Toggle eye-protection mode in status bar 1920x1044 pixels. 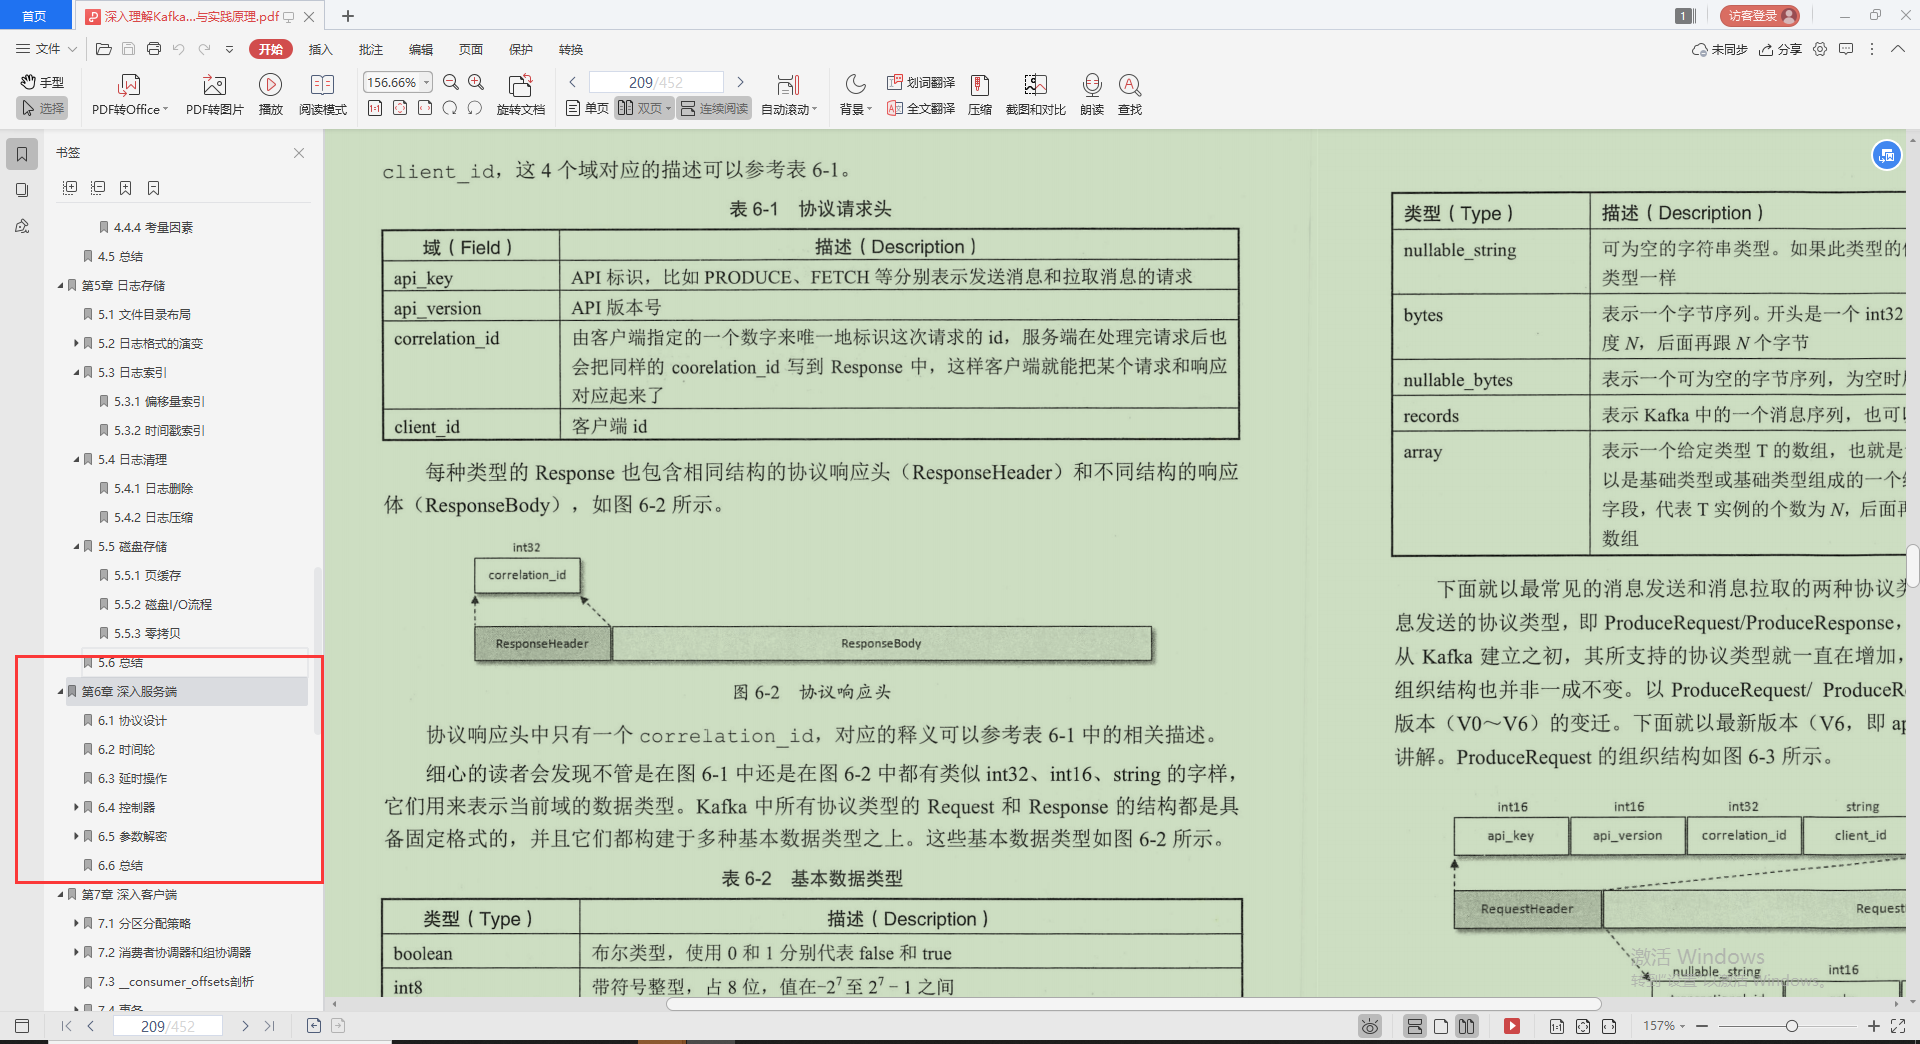click(x=1369, y=1025)
